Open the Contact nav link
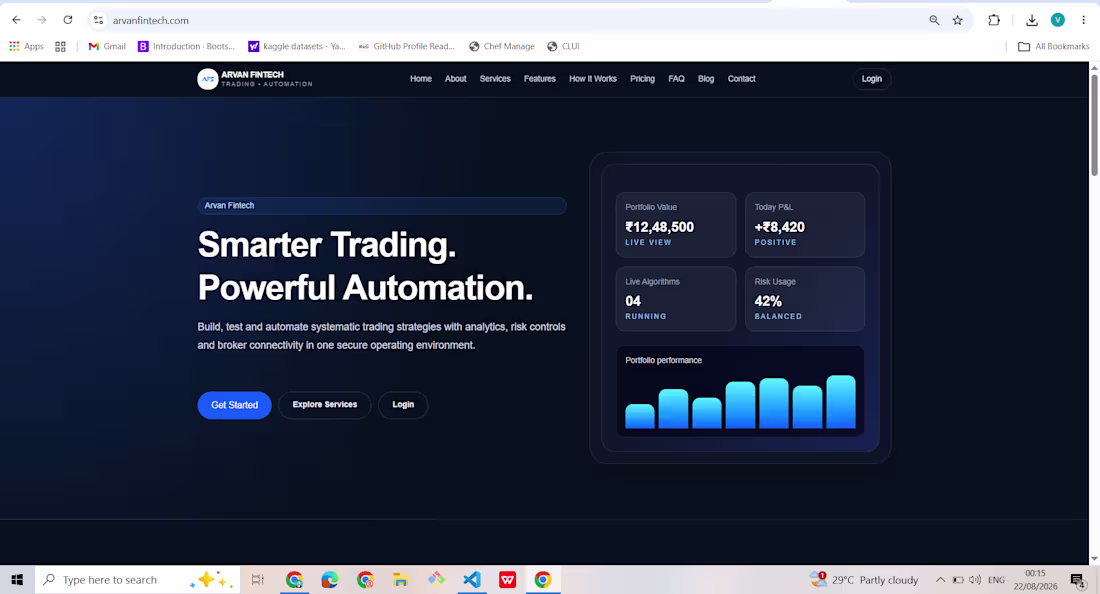The width and height of the screenshot is (1100, 594). [x=742, y=79]
